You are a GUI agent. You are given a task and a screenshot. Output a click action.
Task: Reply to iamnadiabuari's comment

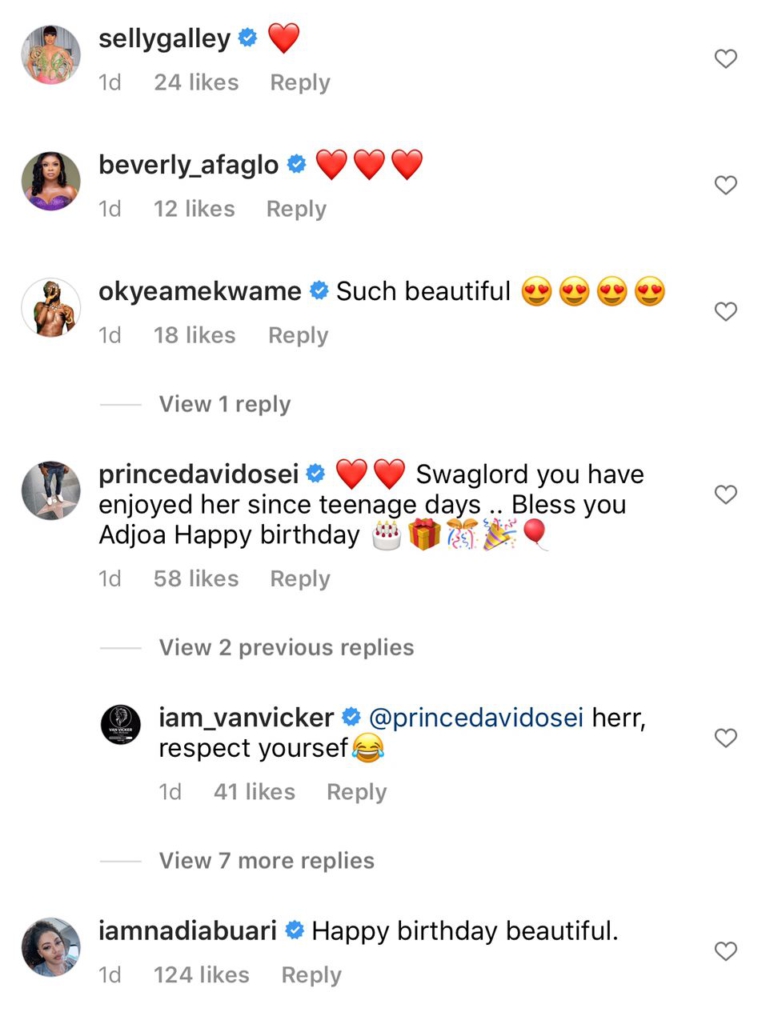click(x=311, y=975)
